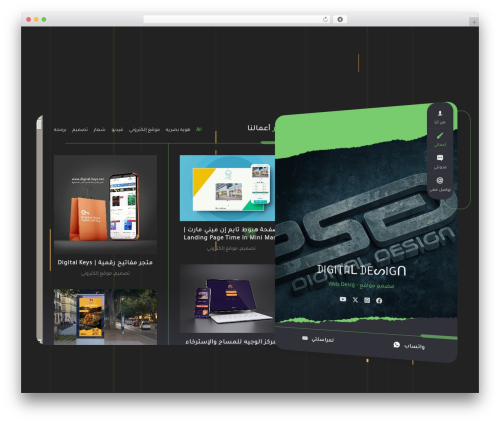
Task: Click the category label under Landing Page title
Action: point(231,248)
